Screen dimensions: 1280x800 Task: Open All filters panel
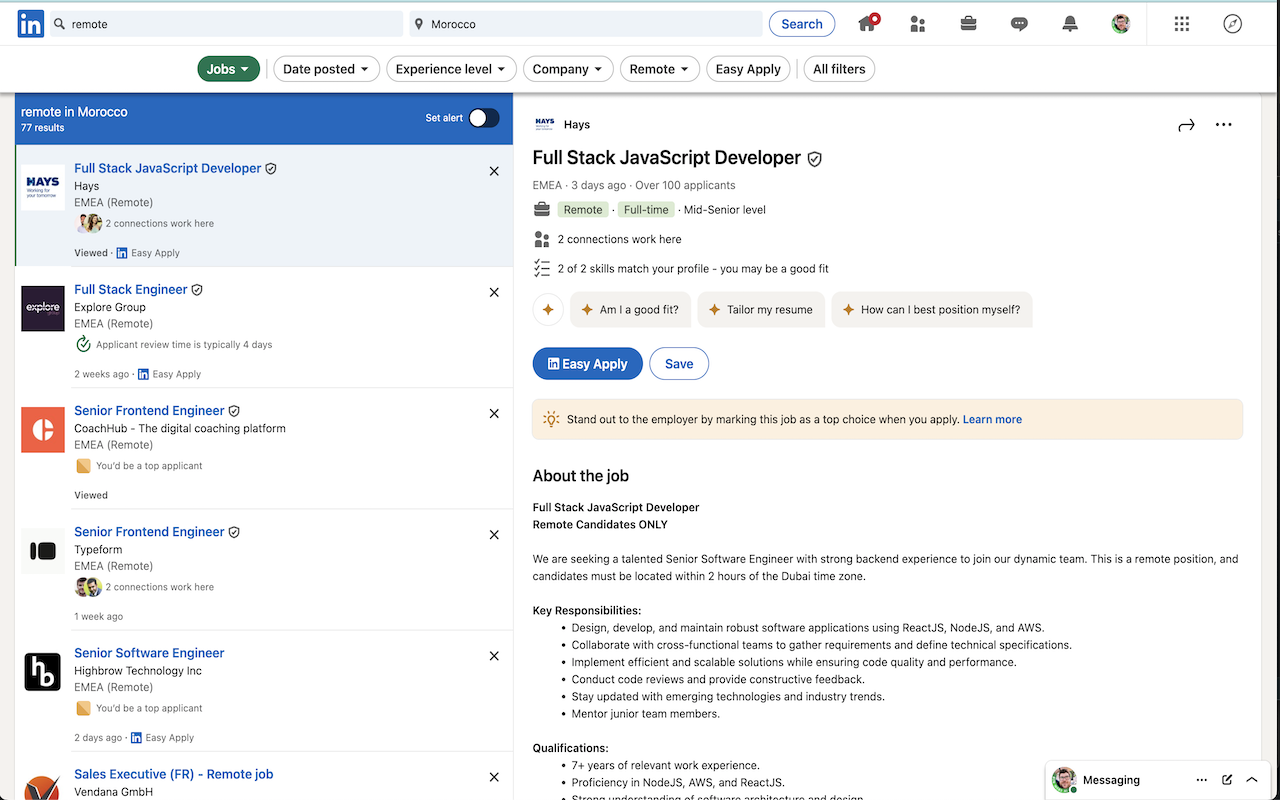pos(839,69)
